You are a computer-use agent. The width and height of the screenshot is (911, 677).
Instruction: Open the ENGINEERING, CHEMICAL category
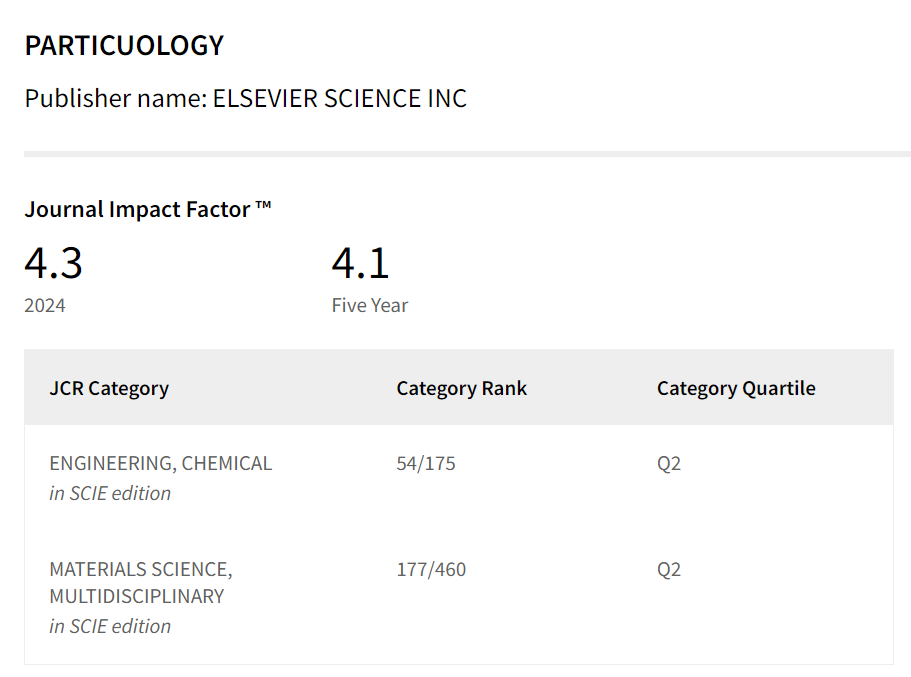coord(160,463)
